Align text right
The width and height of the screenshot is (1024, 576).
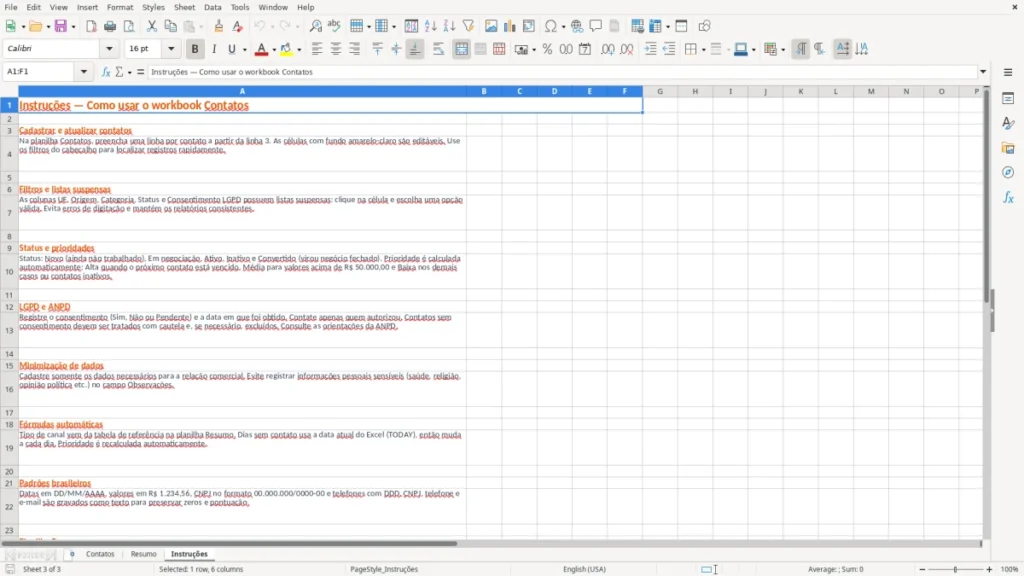tap(355, 49)
